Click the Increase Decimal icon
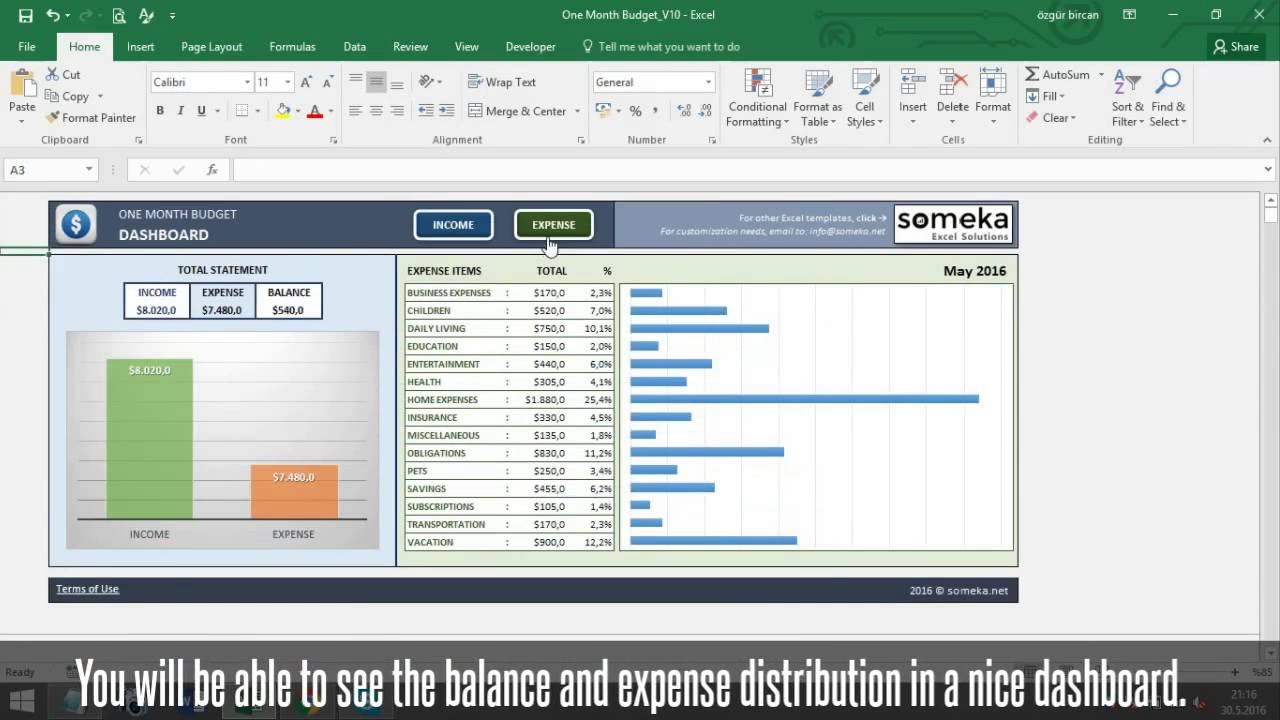The width and height of the screenshot is (1280, 720). 684,111
